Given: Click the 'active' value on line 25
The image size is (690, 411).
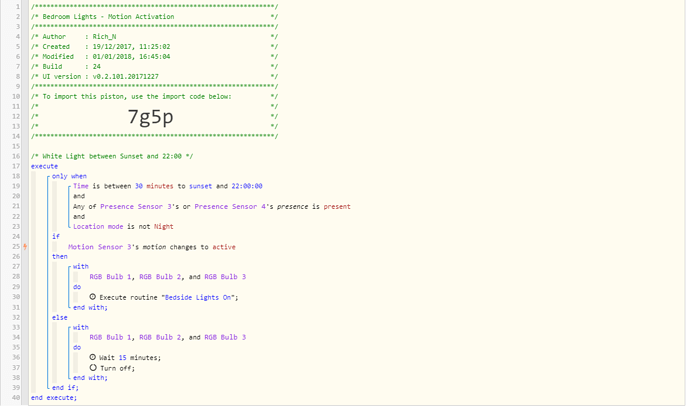Looking at the screenshot, I should point(224,247).
